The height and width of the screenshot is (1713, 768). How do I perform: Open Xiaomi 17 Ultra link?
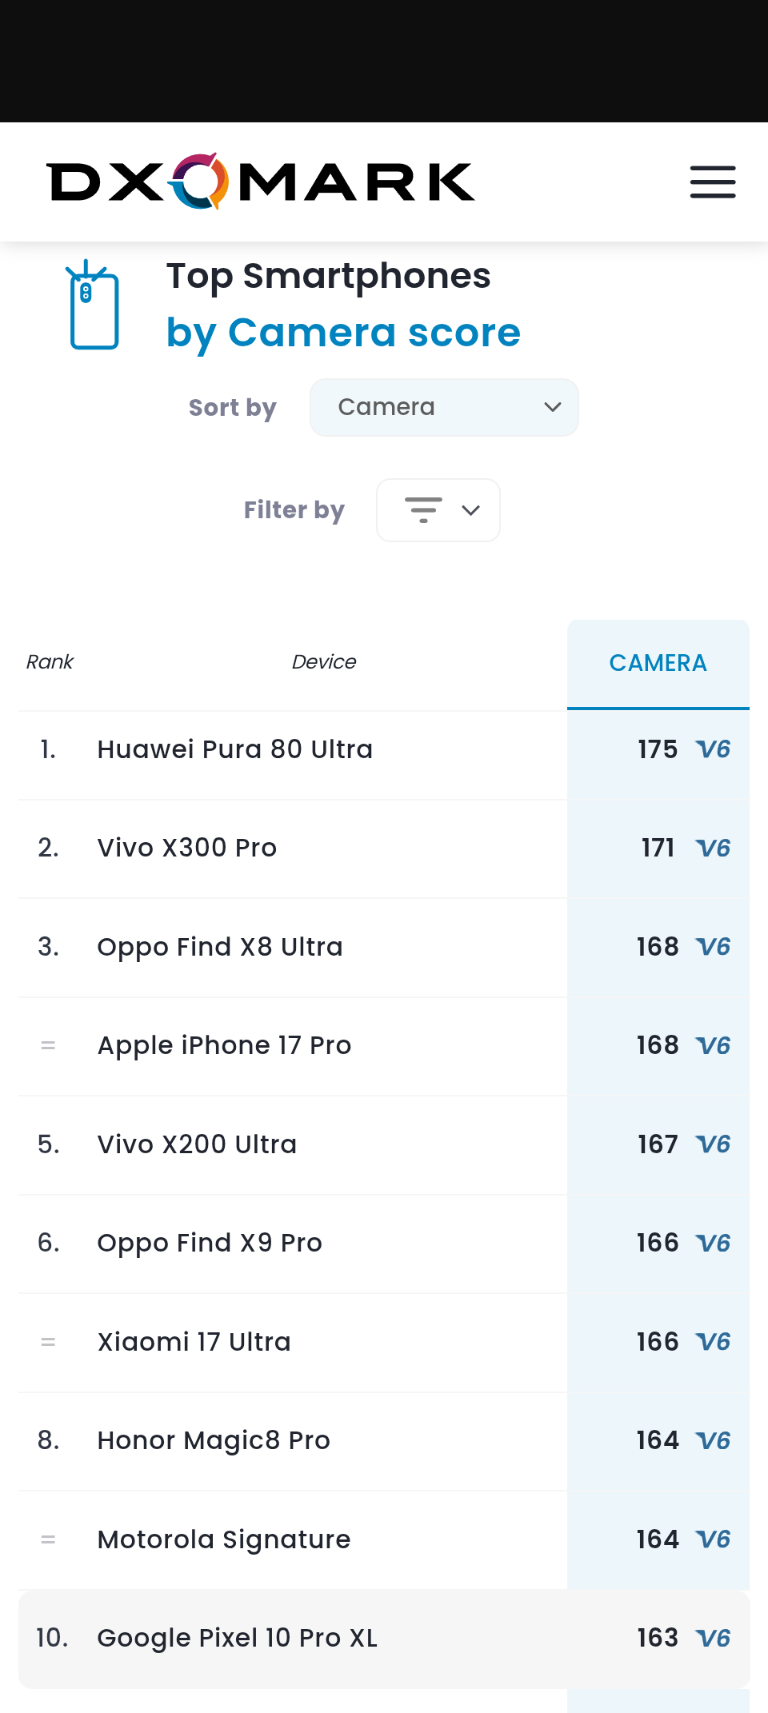pyautogui.click(x=194, y=1342)
